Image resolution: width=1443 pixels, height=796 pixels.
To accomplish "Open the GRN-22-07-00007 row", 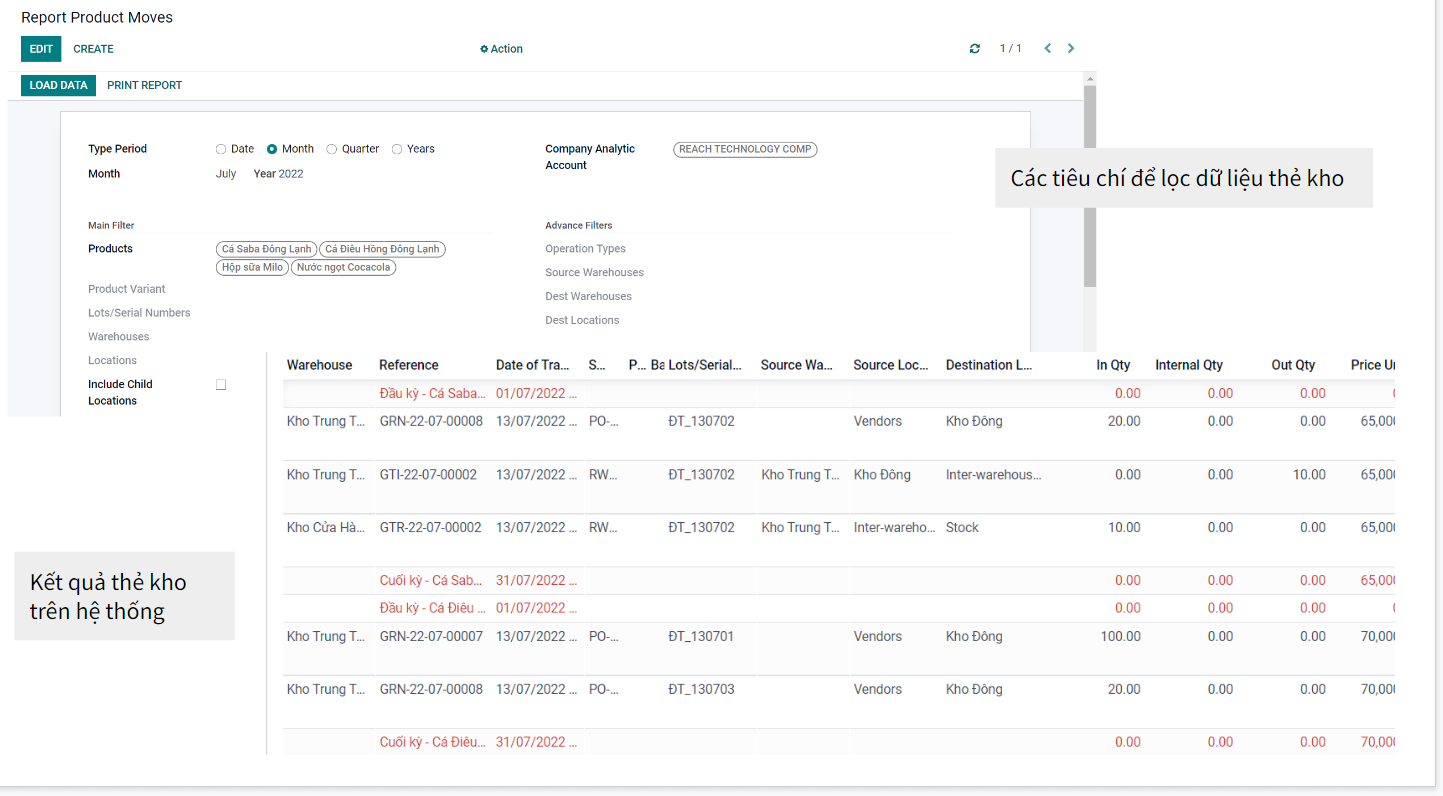I will 431,637.
